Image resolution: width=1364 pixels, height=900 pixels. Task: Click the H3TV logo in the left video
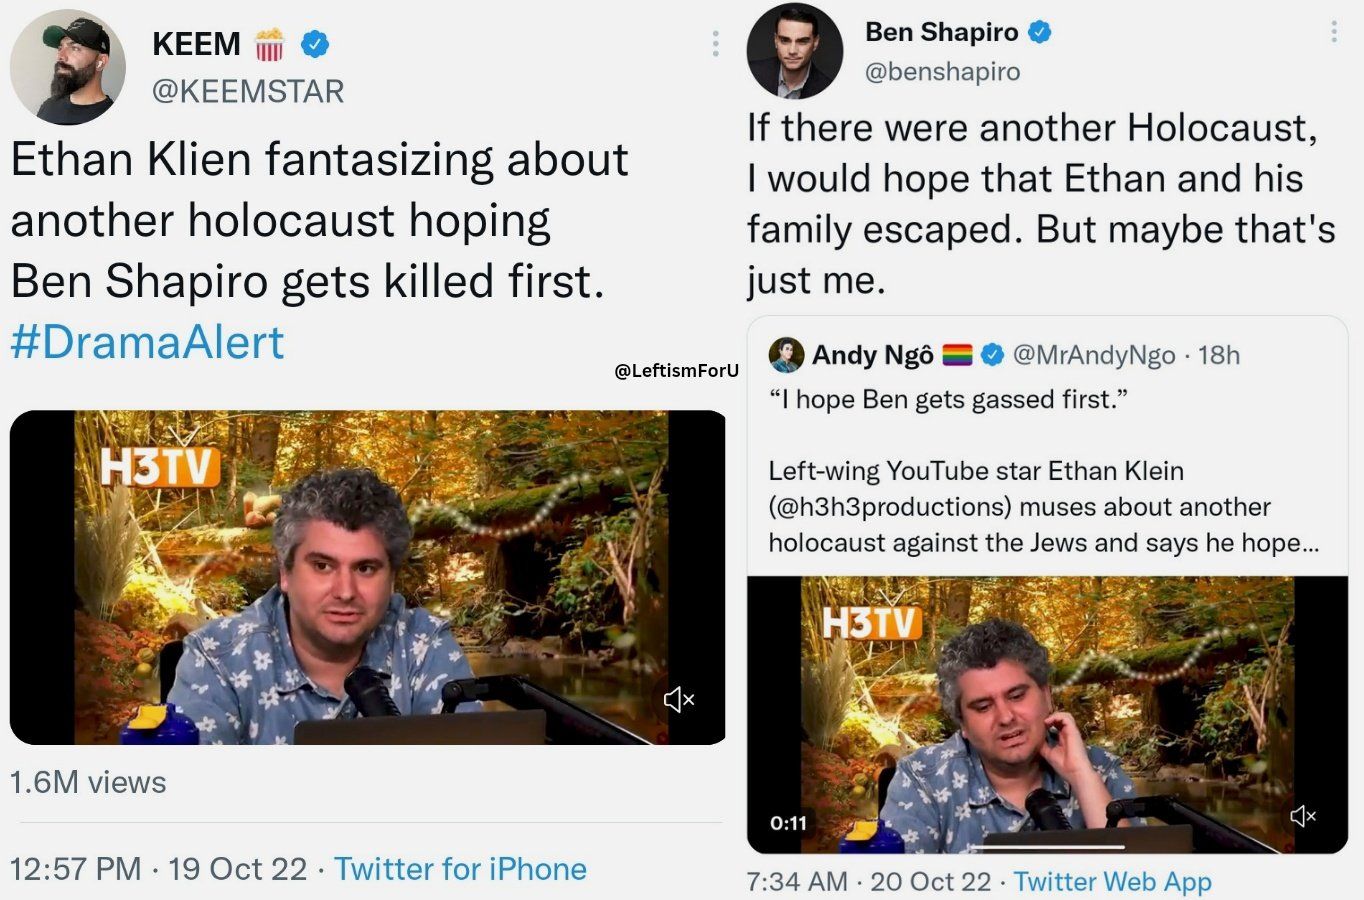(160, 466)
